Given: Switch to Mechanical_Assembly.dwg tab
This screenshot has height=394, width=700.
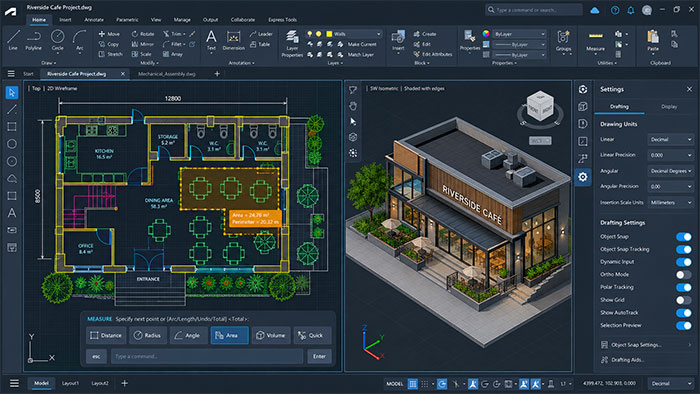Looking at the screenshot, I should coord(167,74).
